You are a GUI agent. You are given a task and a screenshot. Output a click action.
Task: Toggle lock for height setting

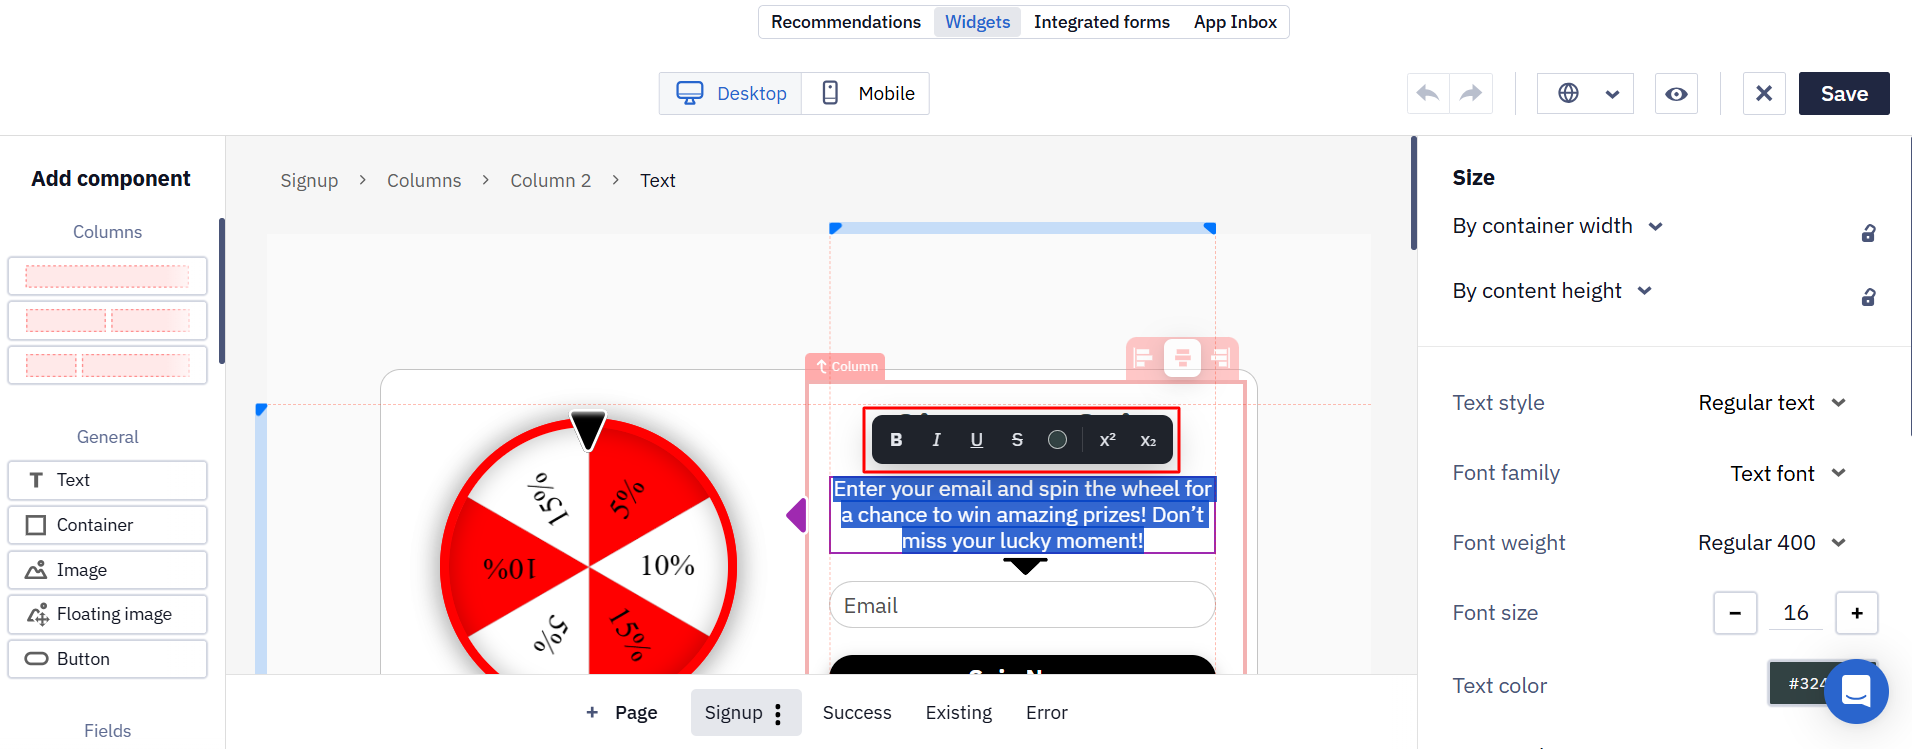[1868, 297]
